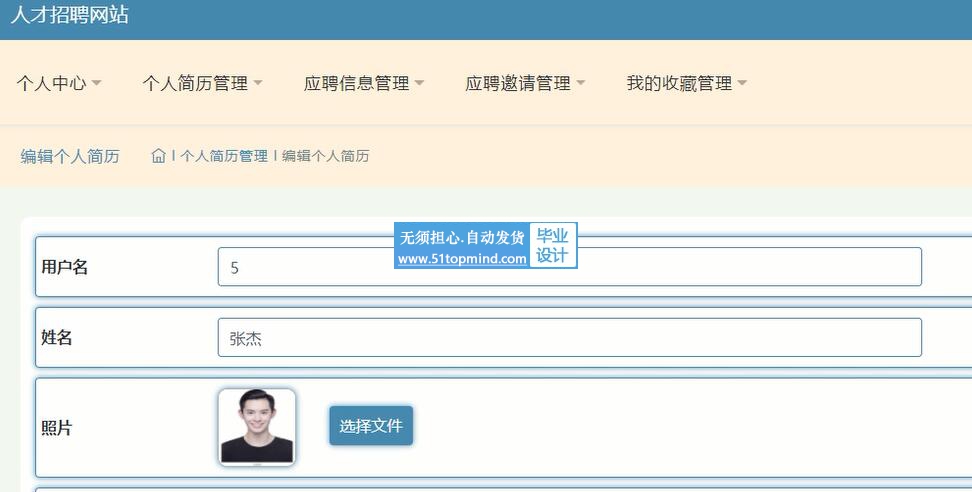972x492 pixels.
Task: Click the 选择文件 upload button
Action: tap(371, 426)
